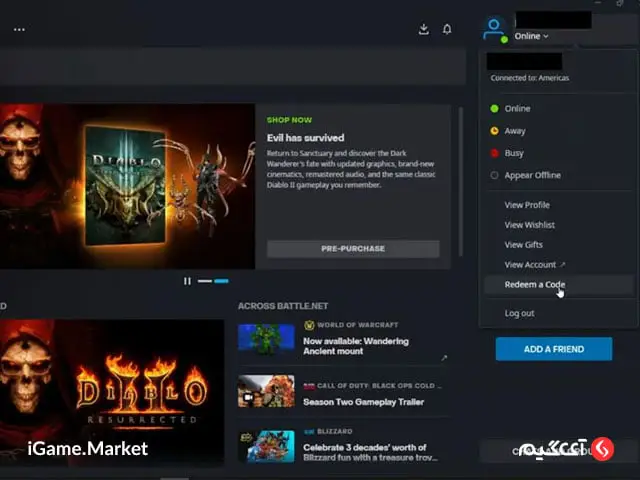Open the Season Two Gameplay Trailer link
The width and height of the screenshot is (640, 480).
363,402
